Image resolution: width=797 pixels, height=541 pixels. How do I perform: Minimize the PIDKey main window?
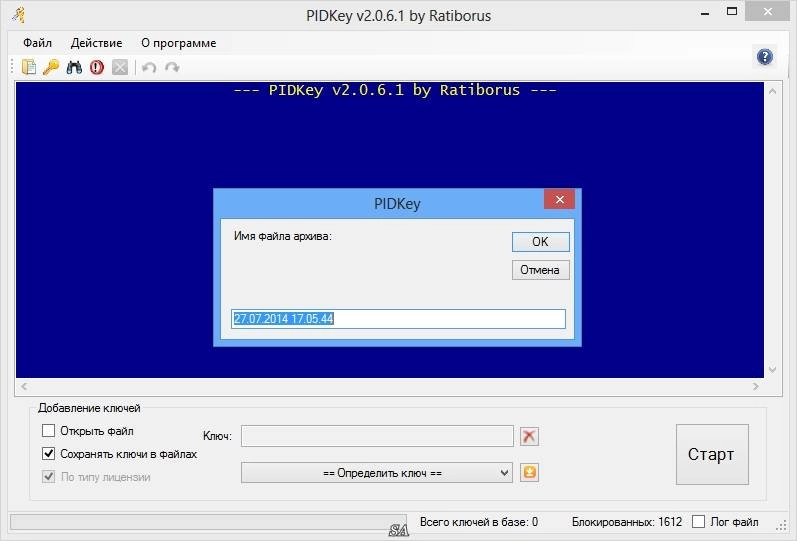click(x=704, y=13)
